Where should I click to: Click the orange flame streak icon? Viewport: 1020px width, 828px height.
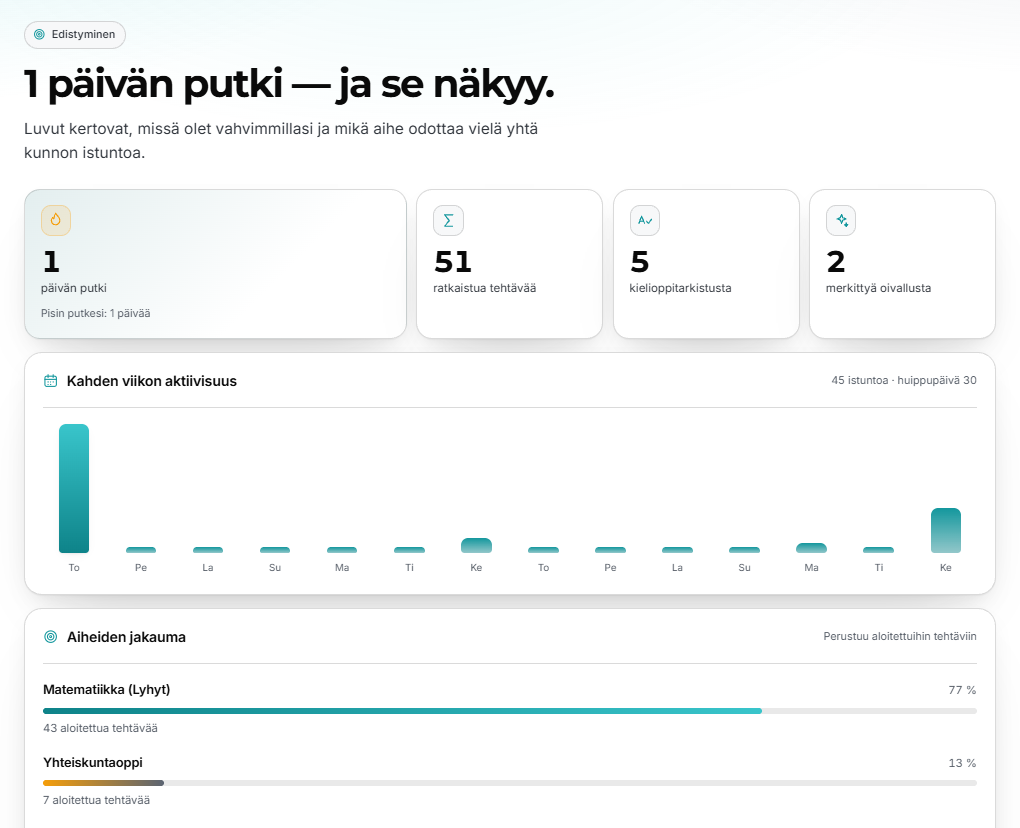coord(56,220)
